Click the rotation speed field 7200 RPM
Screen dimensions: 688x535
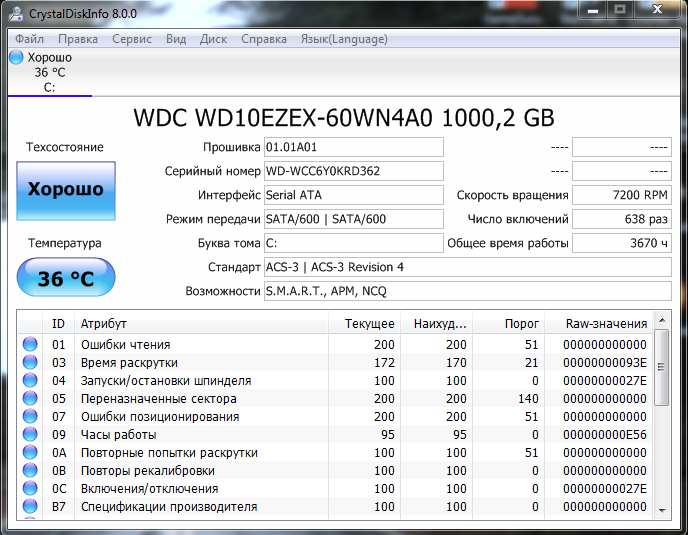pos(622,195)
